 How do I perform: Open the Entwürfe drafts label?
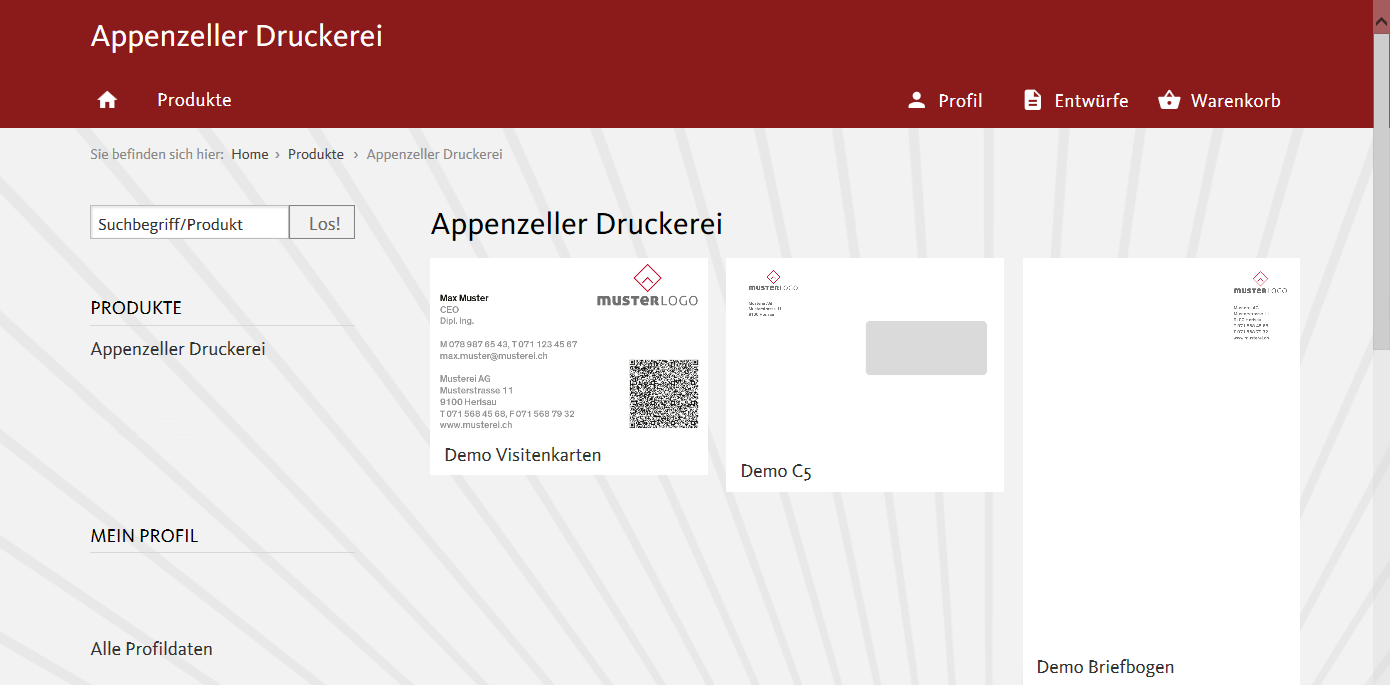[1091, 101]
